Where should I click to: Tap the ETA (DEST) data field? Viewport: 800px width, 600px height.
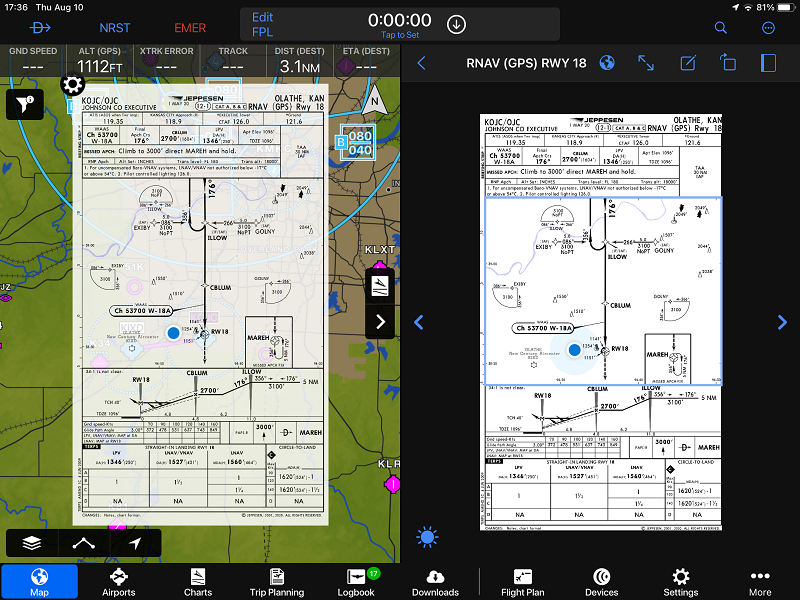coord(366,60)
